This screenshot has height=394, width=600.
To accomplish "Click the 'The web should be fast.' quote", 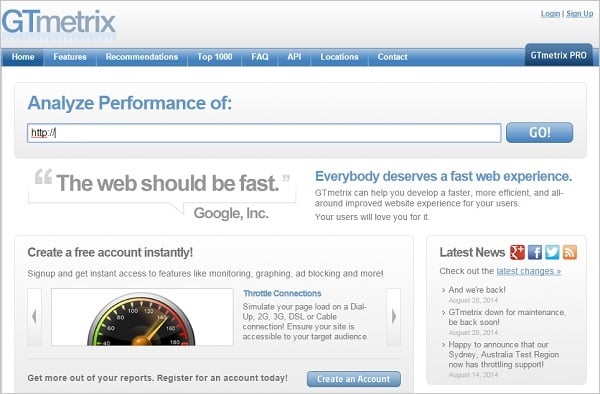I will (168, 183).
